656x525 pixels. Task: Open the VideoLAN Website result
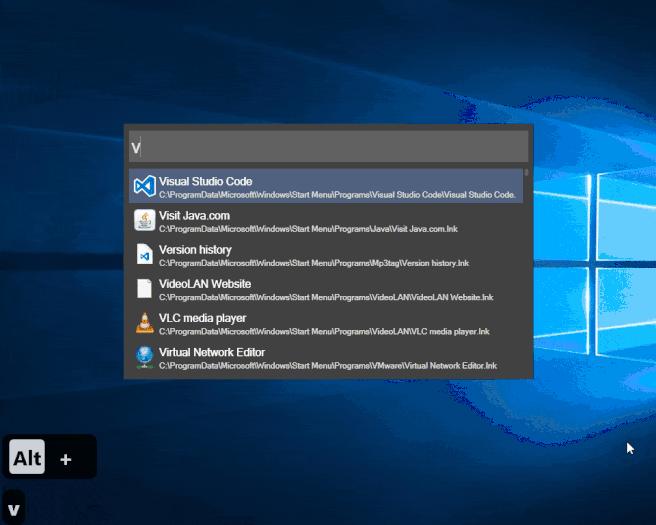tap(326, 289)
